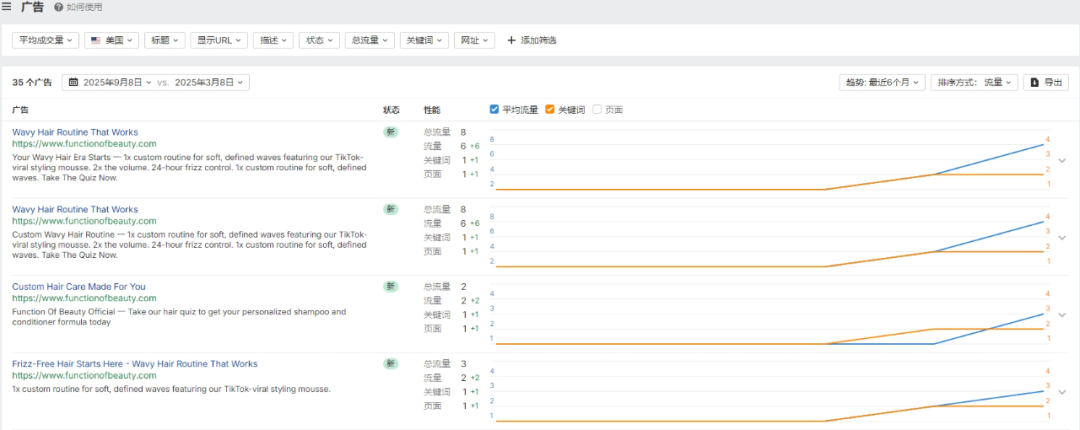Uncheck the 关键词 chart checkbox
The width and height of the screenshot is (1080, 430).
pyautogui.click(x=551, y=109)
